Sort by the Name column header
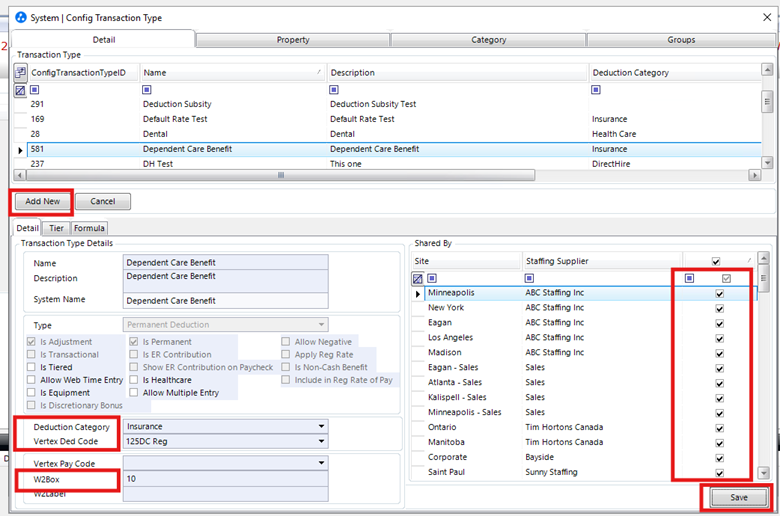Image resolution: width=780 pixels, height=516 pixels. (x=233, y=73)
